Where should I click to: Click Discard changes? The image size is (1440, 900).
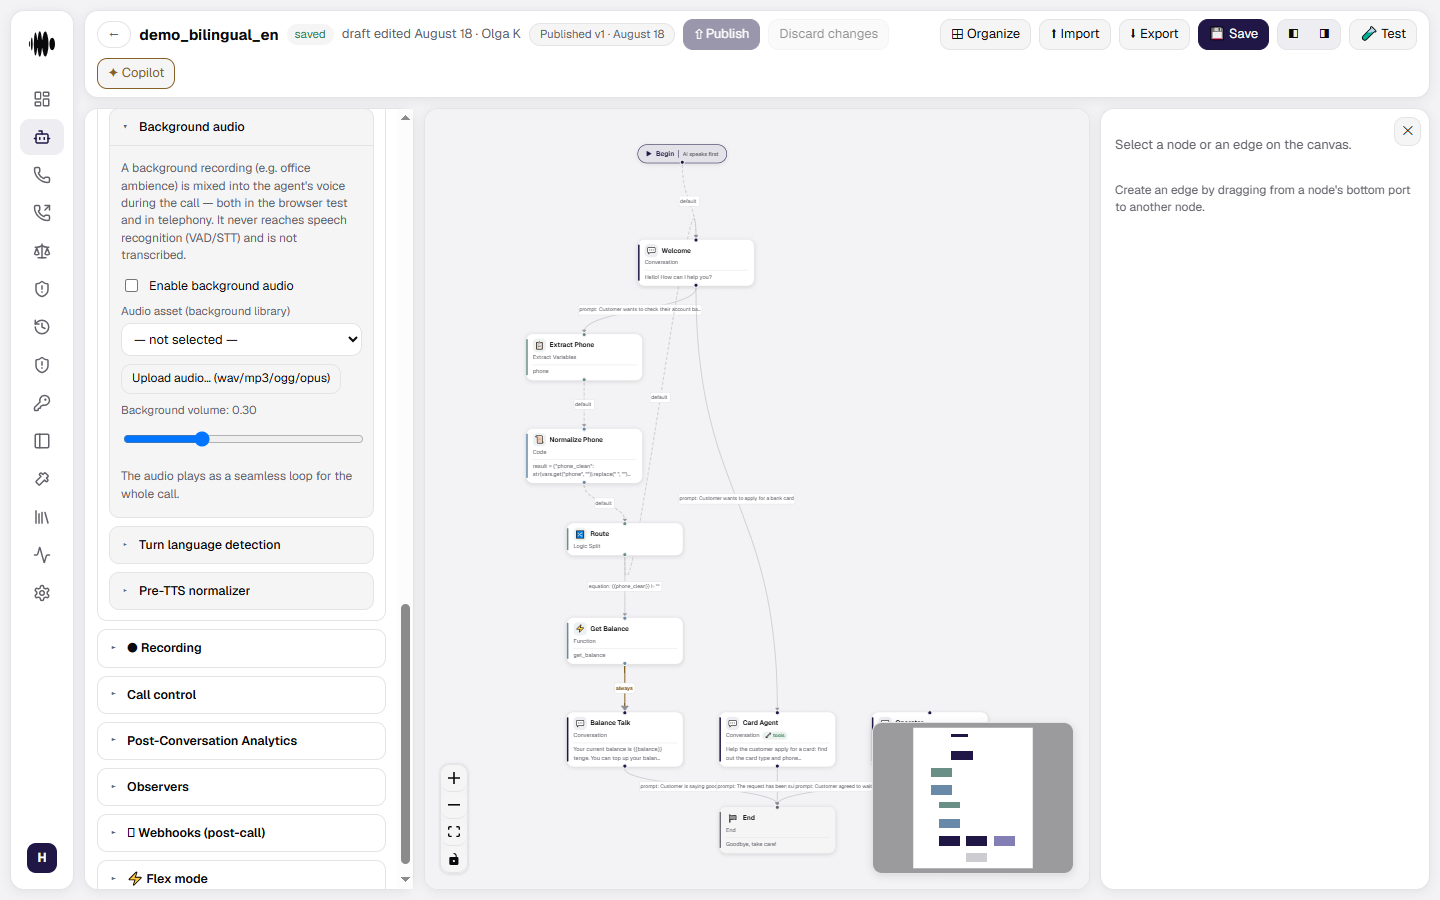829,34
